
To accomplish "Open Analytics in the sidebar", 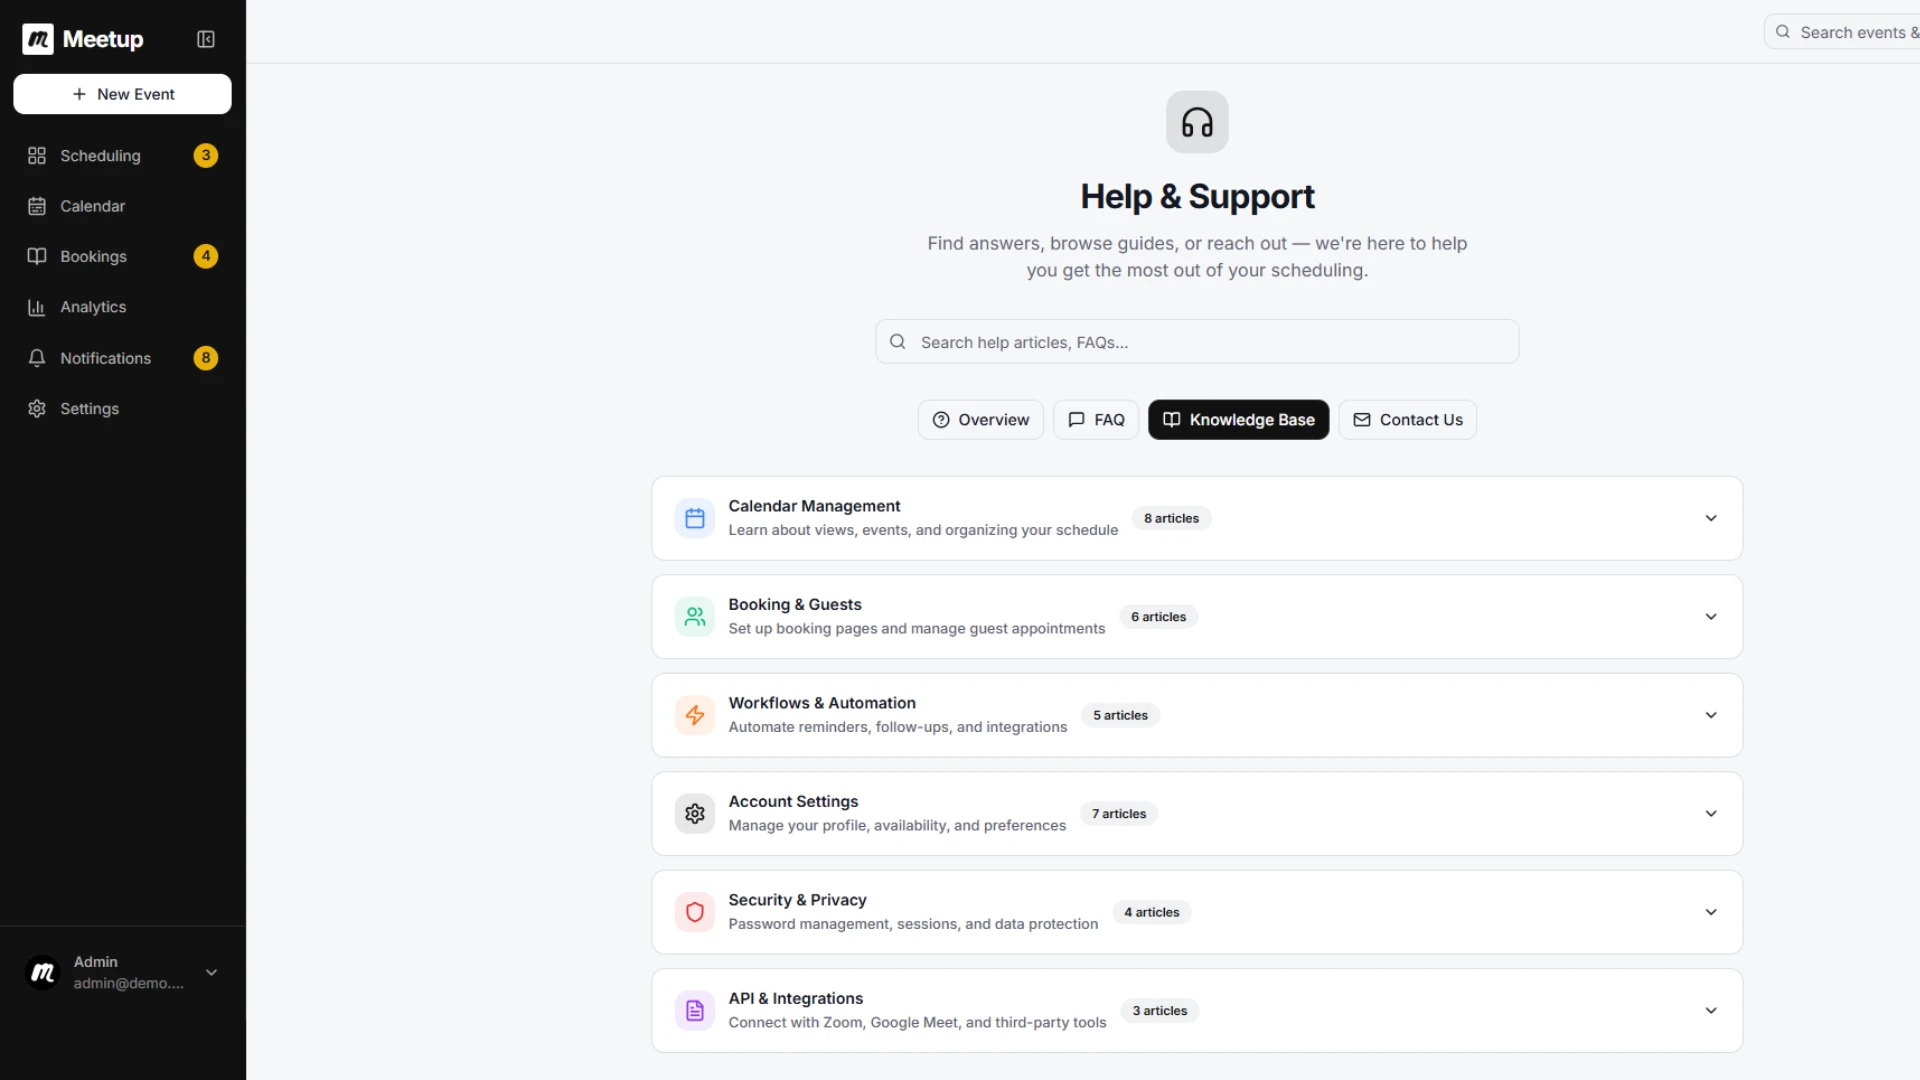I will [x=122, y=307].
